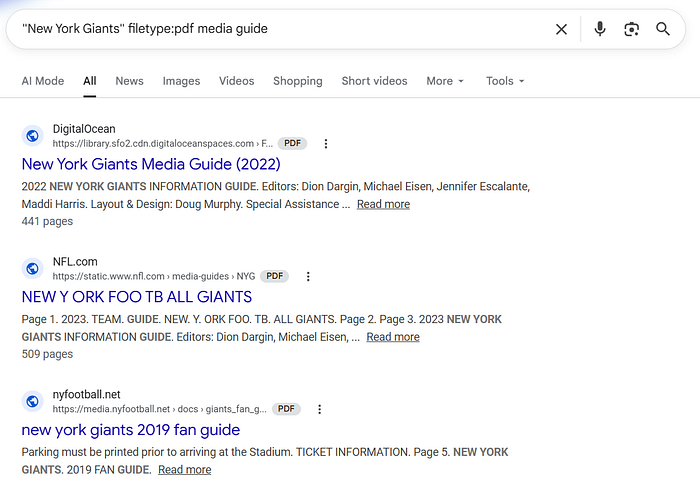Click the library.sfo2.cdn.digitaloceanspaces.com URL
The image size is (700, 485).
click(162, 144)
